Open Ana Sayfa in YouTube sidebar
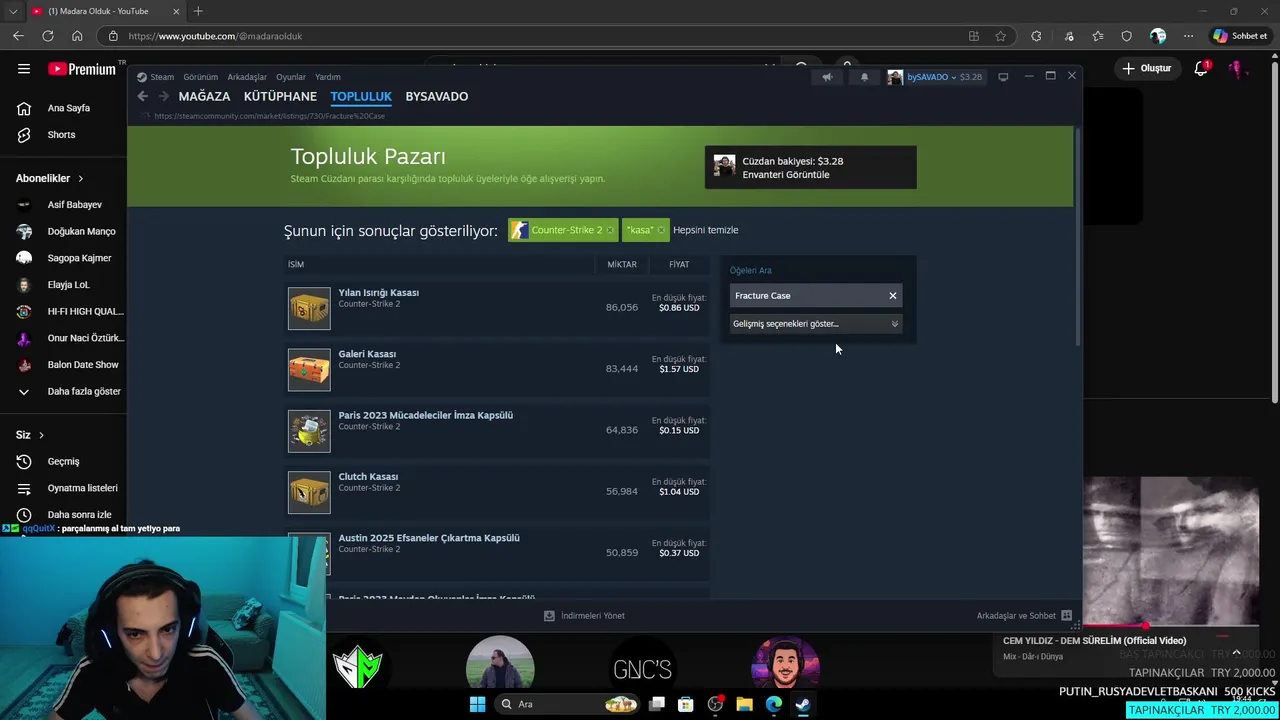The width and height of the screenshot is (1280, 720). (69, 108)
